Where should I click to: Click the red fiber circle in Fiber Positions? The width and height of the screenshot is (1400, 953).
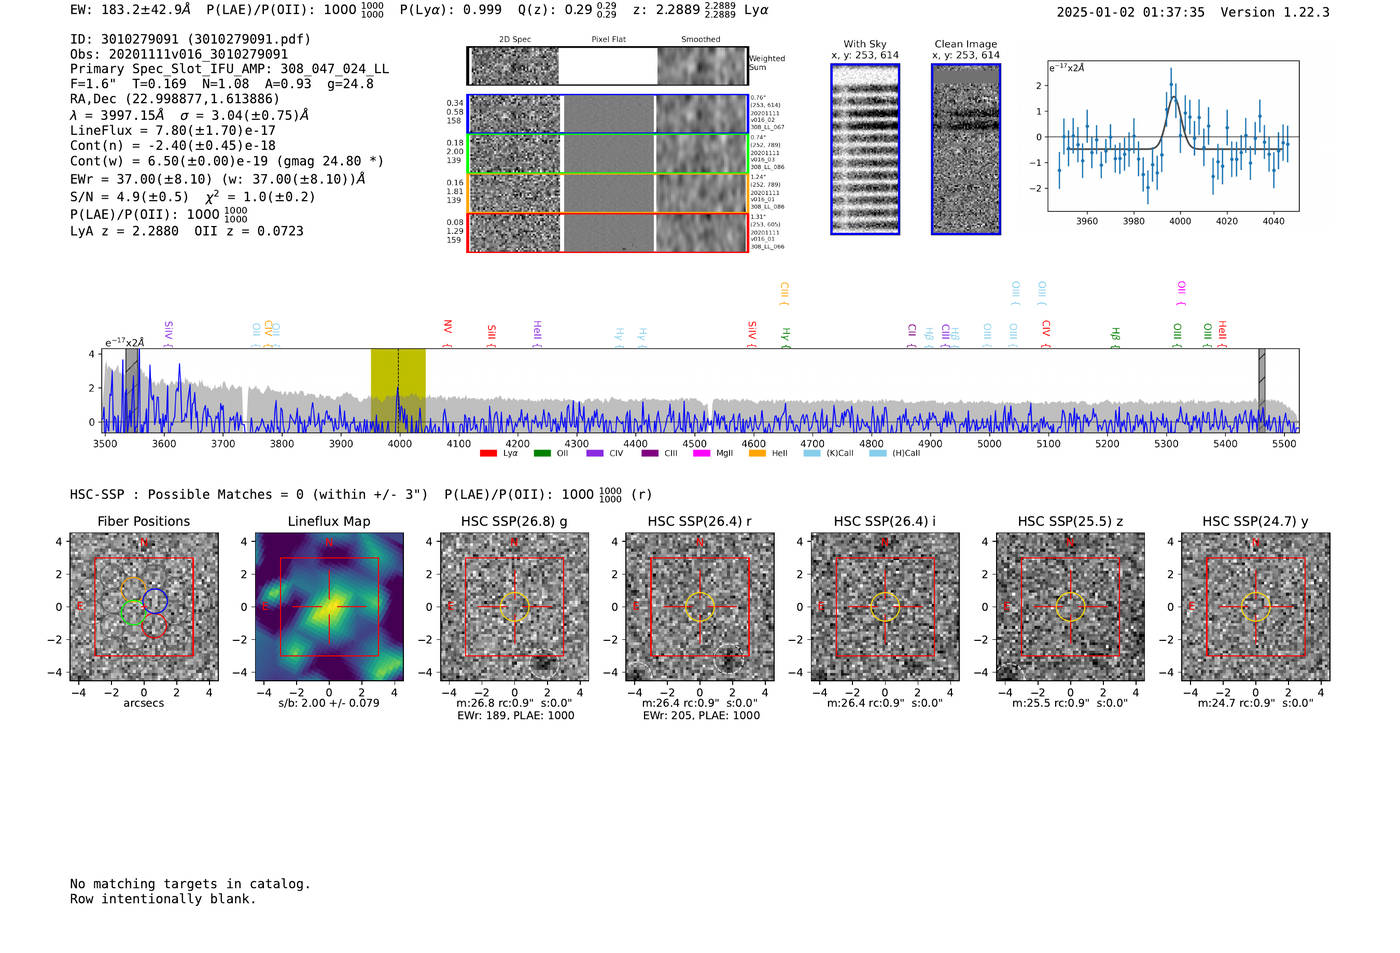coord(153,626)
